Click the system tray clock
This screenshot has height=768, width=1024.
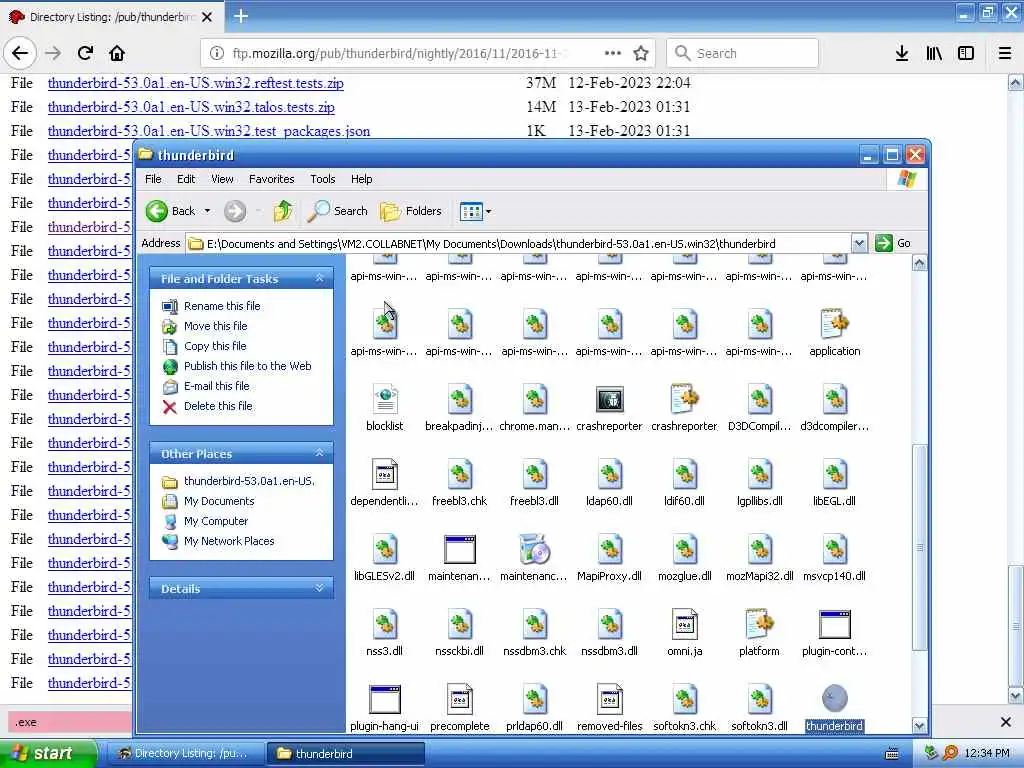coord(987,753)
